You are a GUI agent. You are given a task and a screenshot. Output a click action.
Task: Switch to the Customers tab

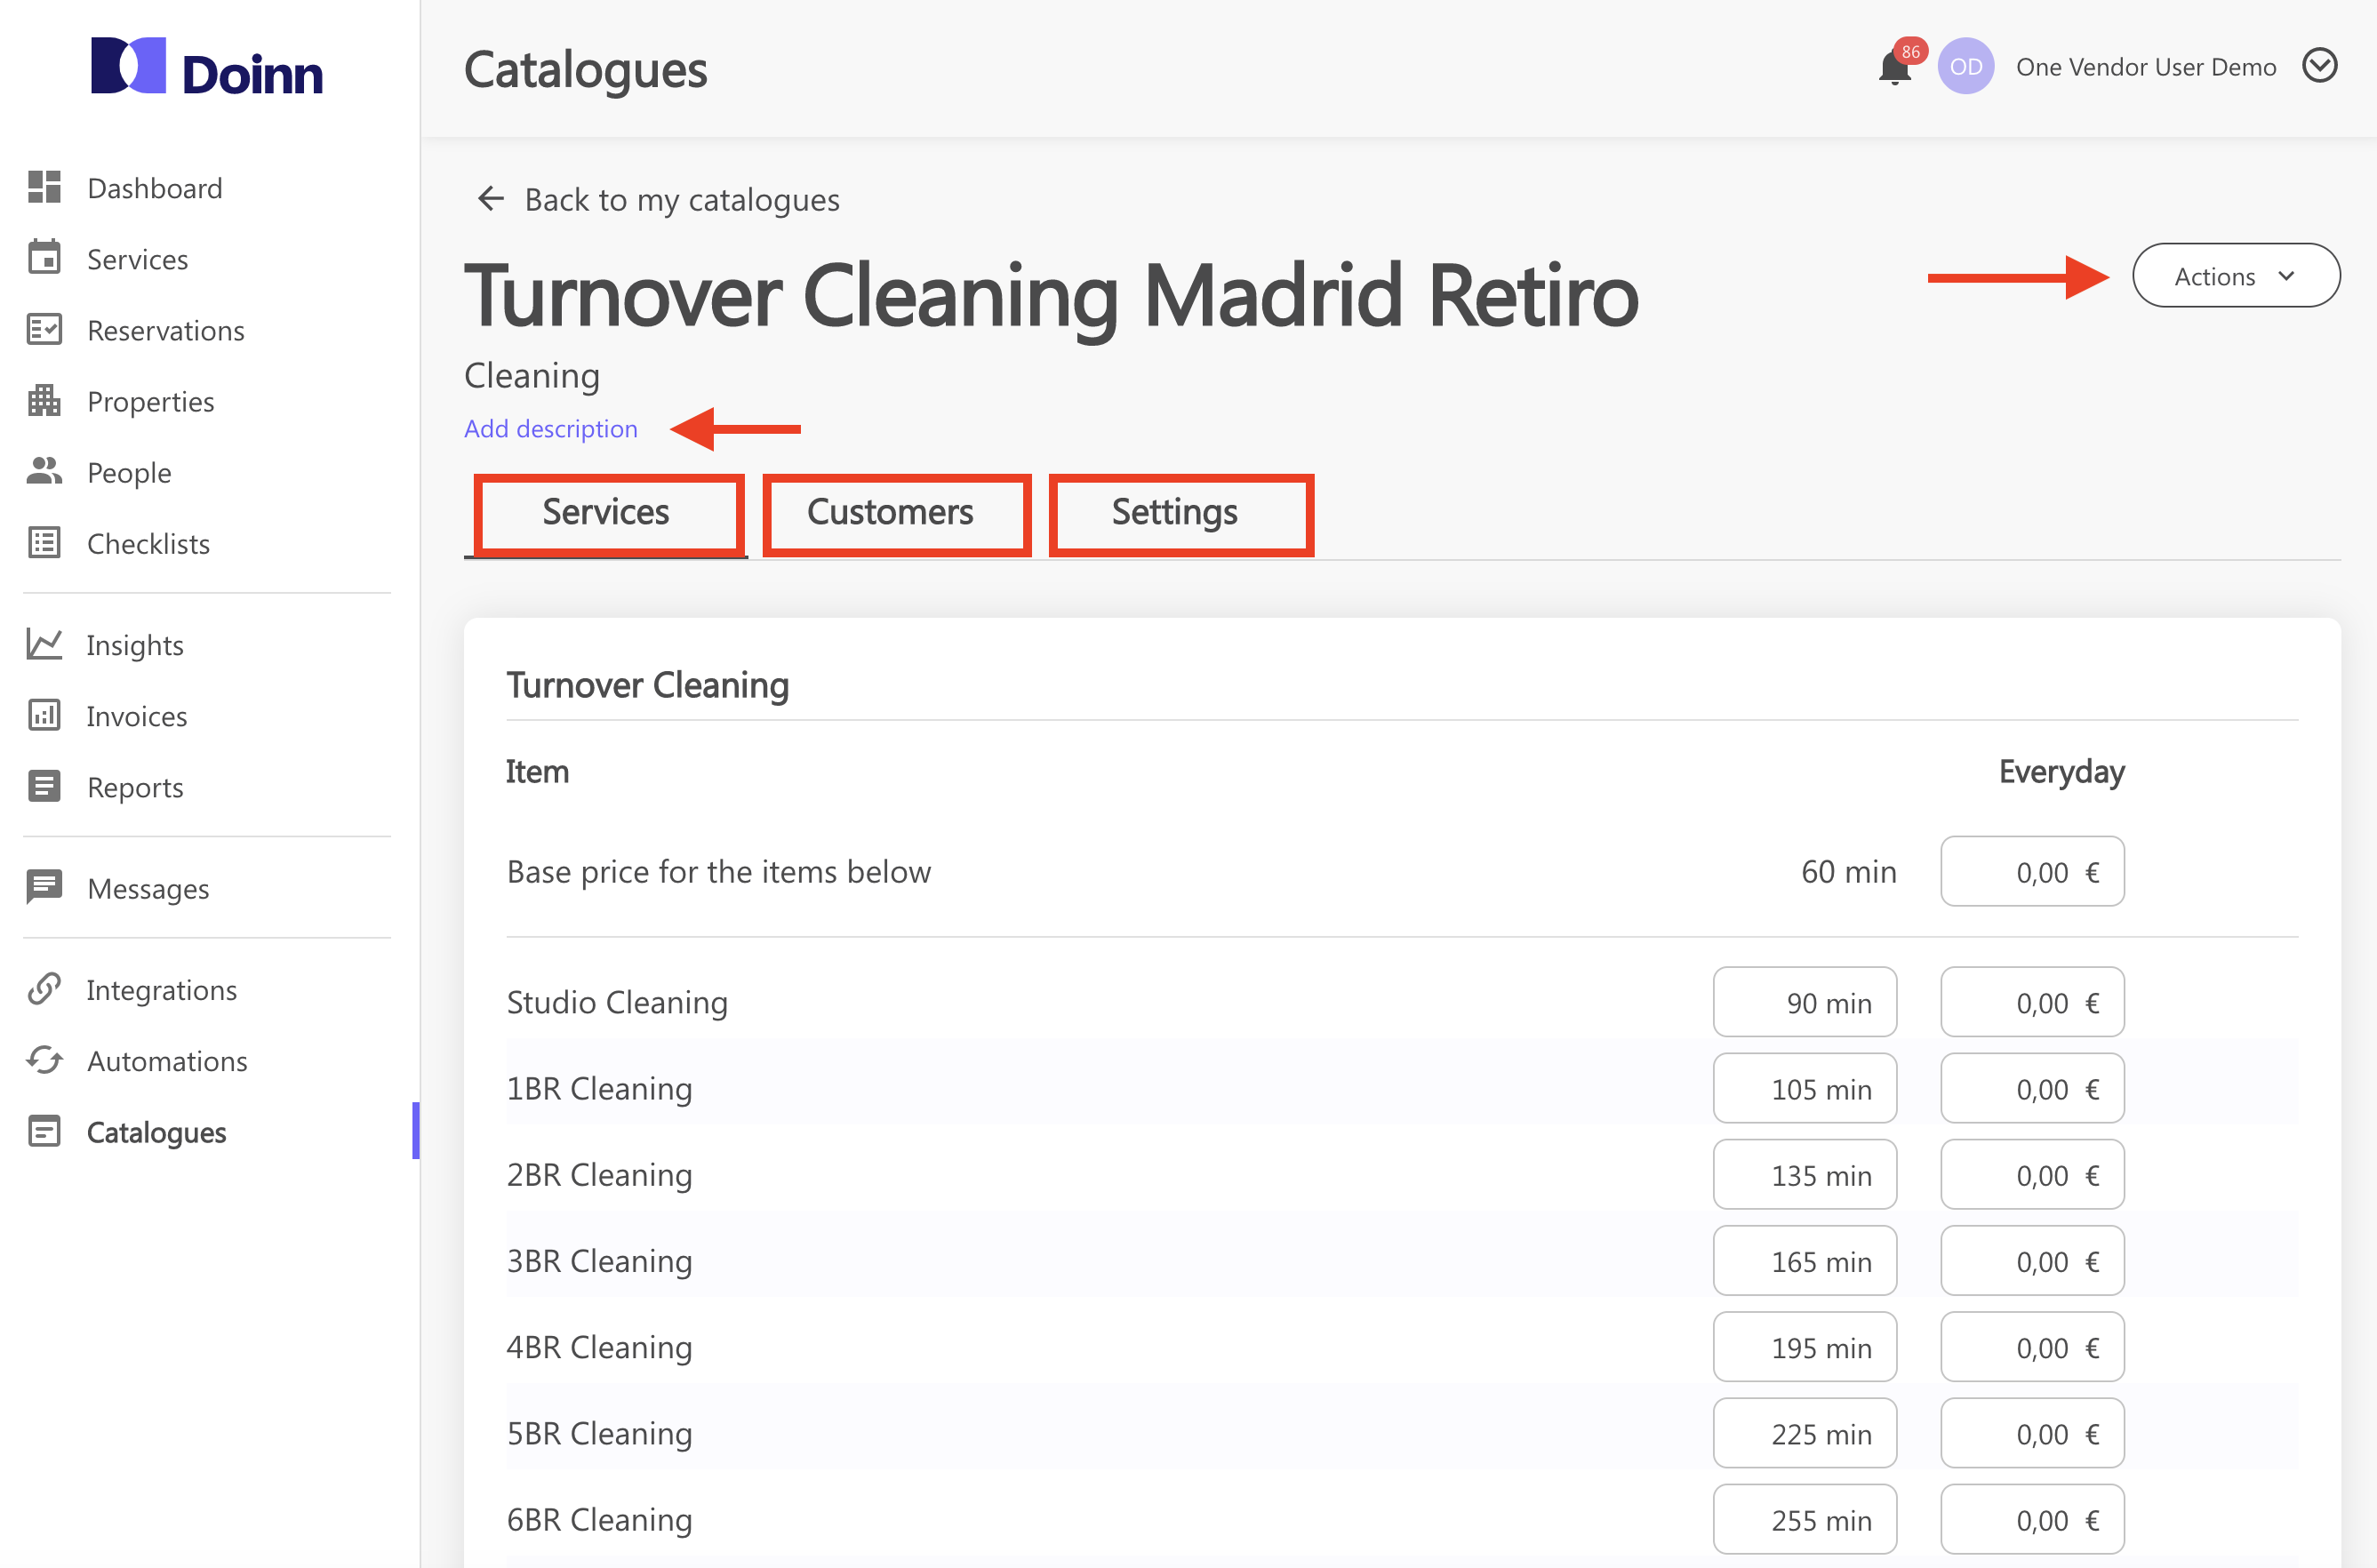(x=890, y=513)
